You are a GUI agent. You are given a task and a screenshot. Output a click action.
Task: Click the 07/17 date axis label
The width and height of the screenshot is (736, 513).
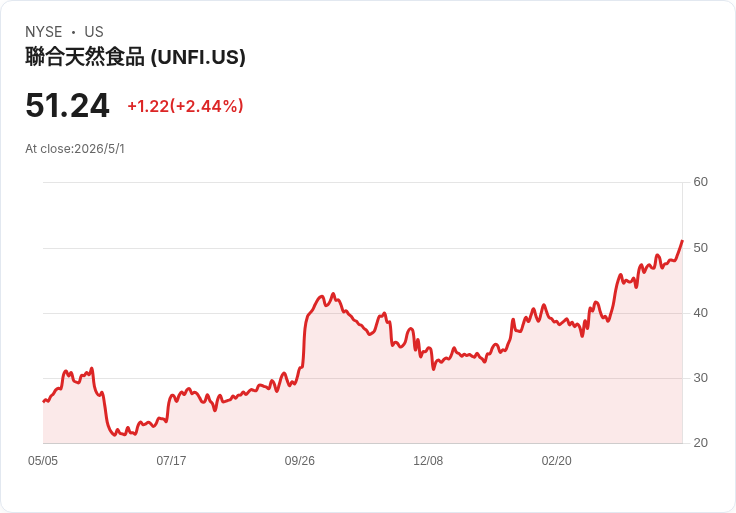[x=171, y=460]
